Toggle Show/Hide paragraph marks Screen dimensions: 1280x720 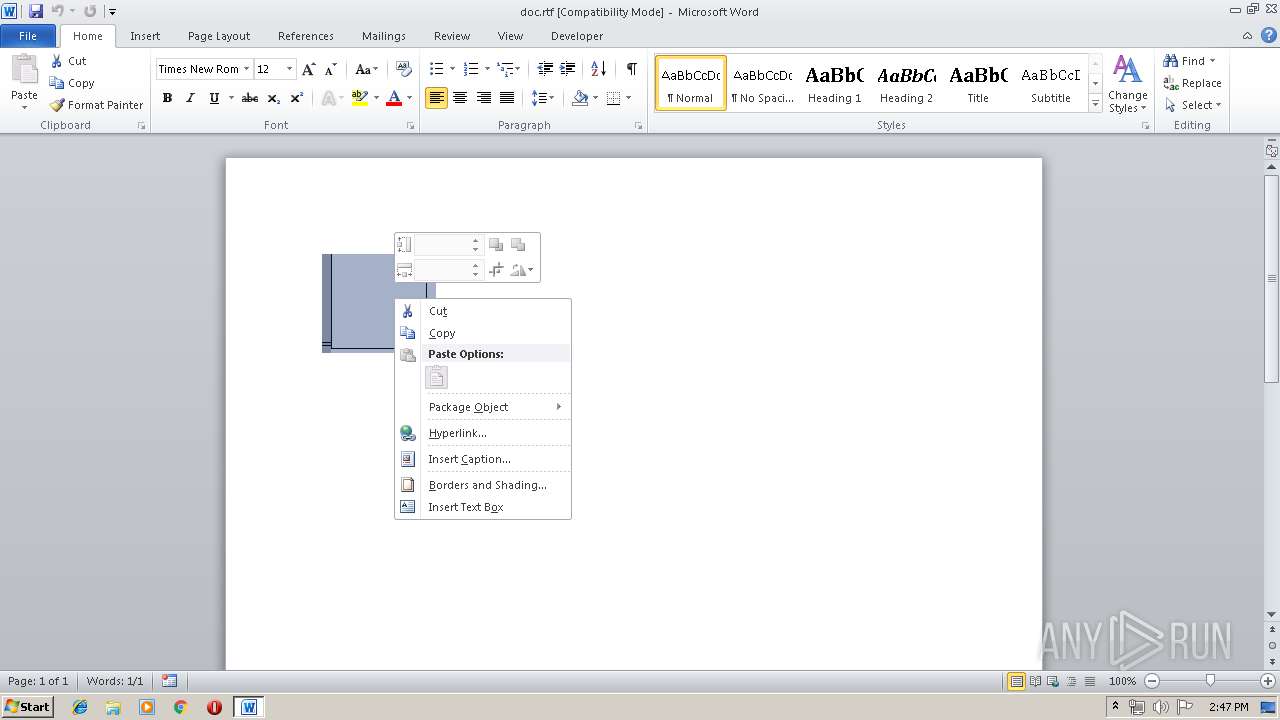632,69
